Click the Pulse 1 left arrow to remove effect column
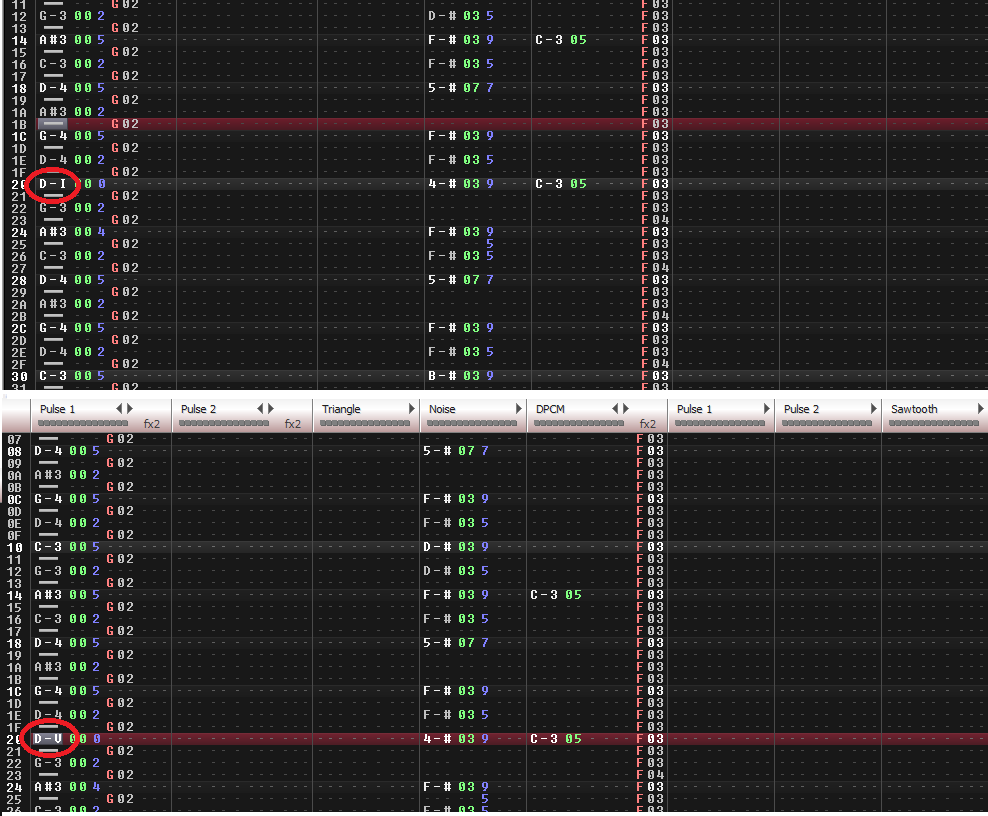Image resolution: width=988 pixels, height=816 pixels. 119,409
